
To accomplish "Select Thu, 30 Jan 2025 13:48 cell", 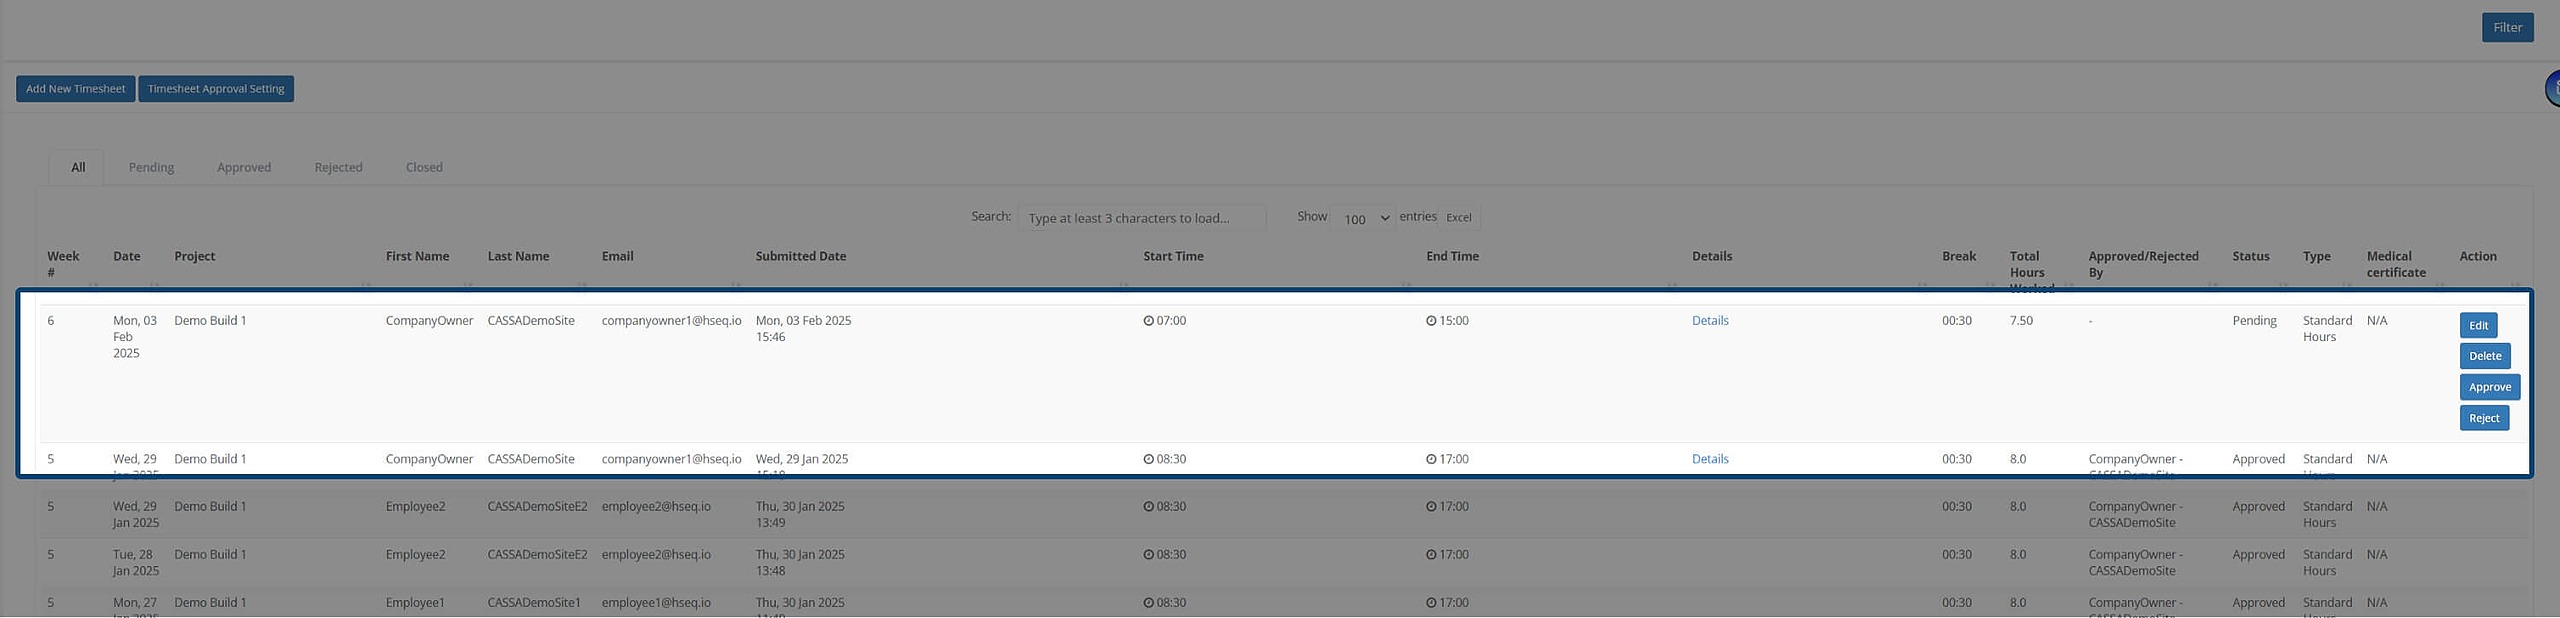I will (x=800, y=563).
